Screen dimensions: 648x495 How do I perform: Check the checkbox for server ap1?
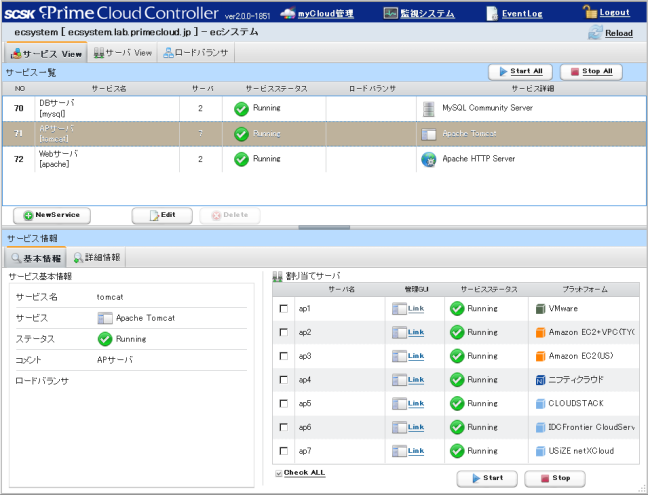pos(284,308)
